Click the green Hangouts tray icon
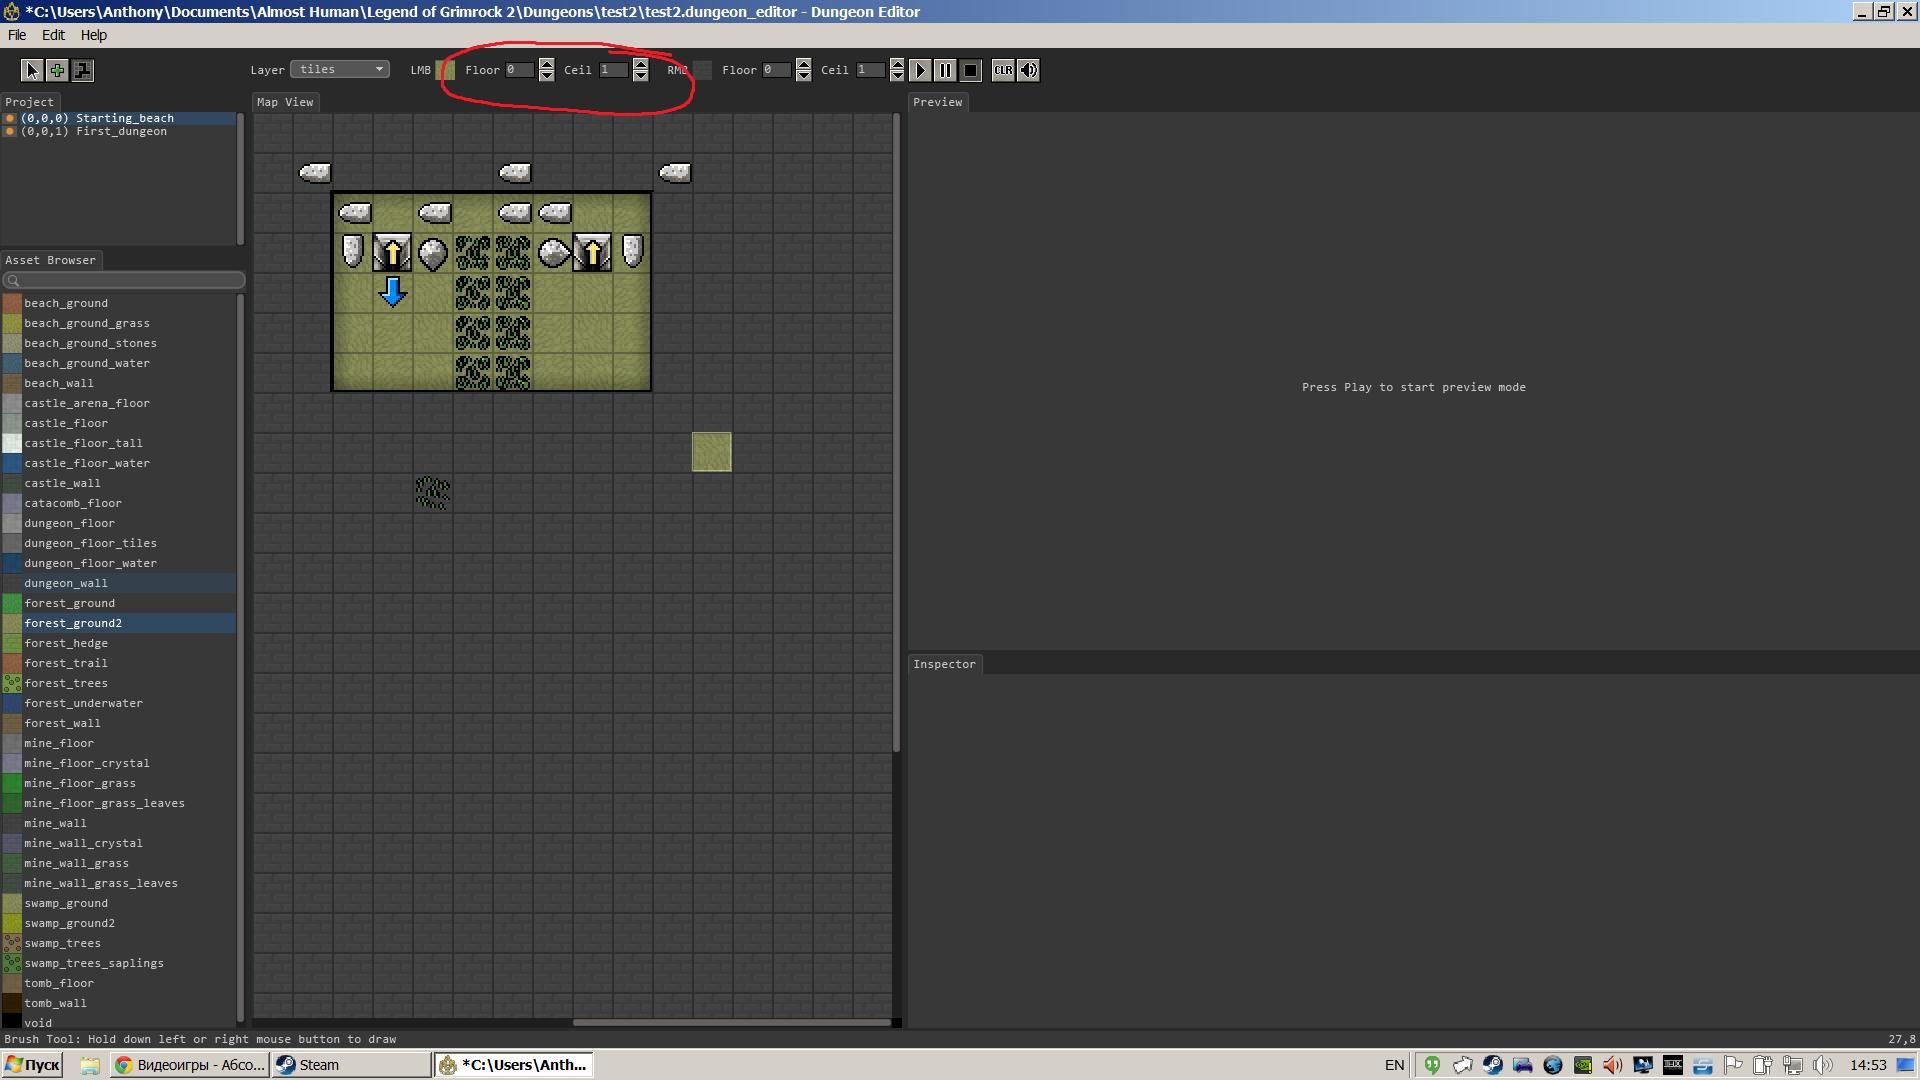 [1432, 1065]
